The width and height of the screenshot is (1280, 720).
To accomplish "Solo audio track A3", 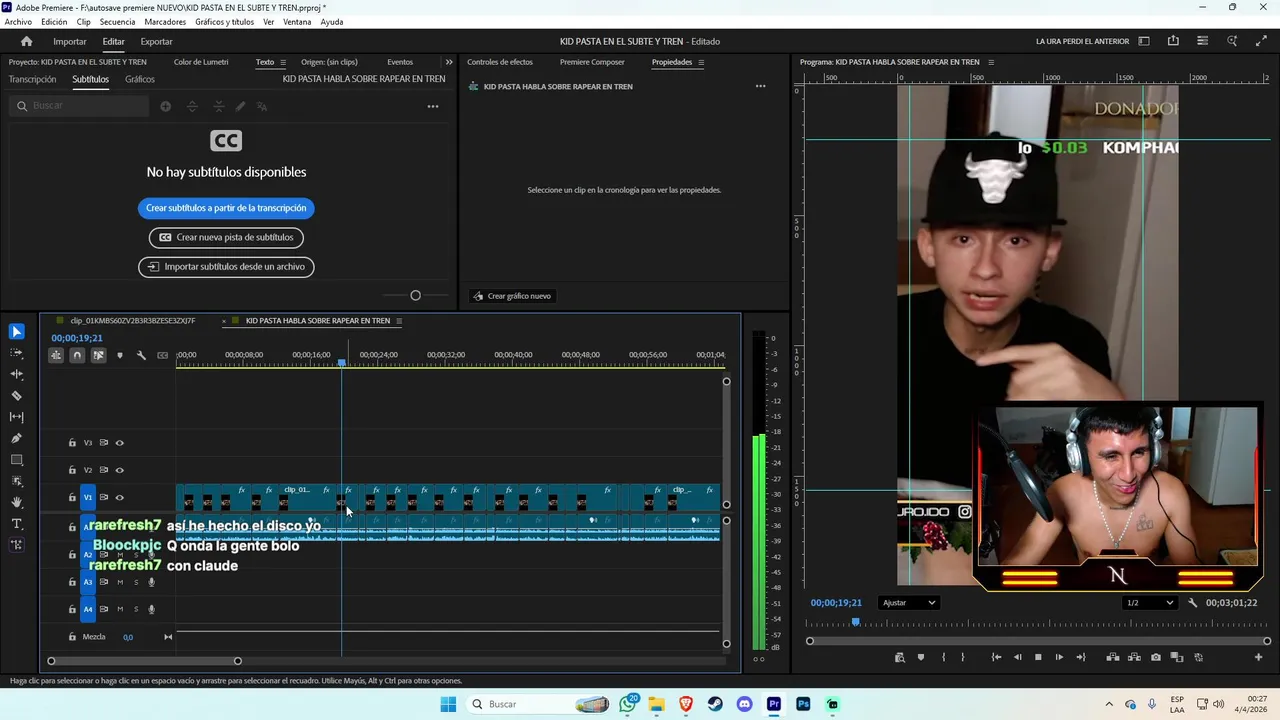I will point(136,582).
